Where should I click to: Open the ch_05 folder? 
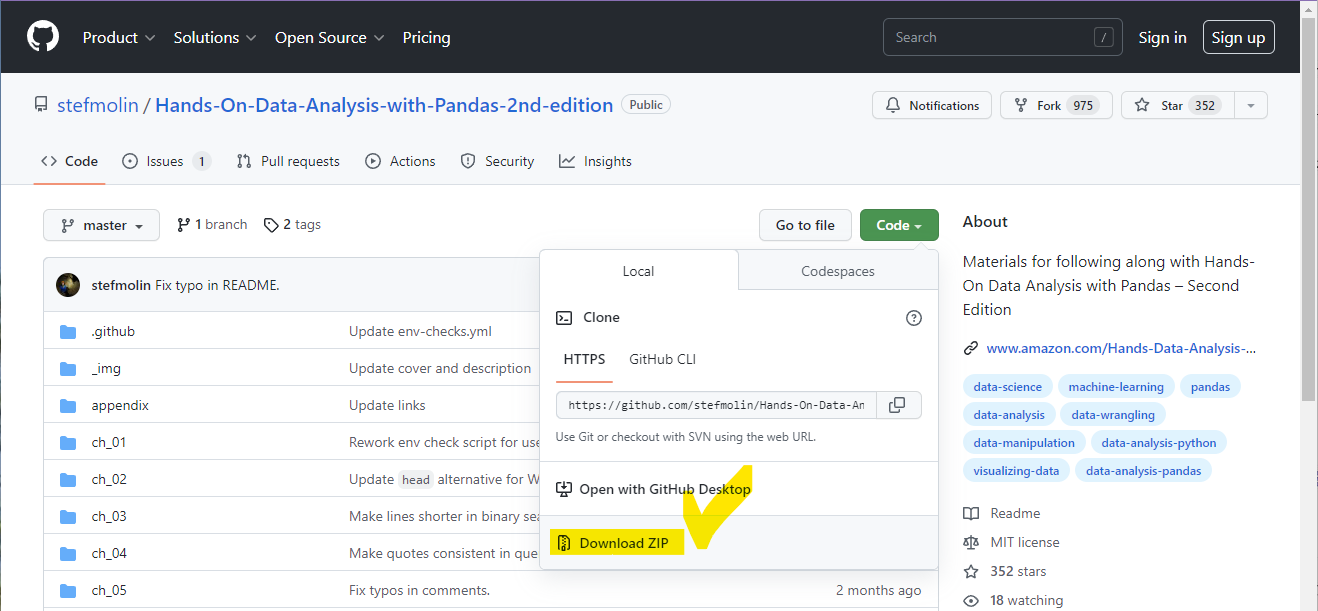(x=109, y=590)
